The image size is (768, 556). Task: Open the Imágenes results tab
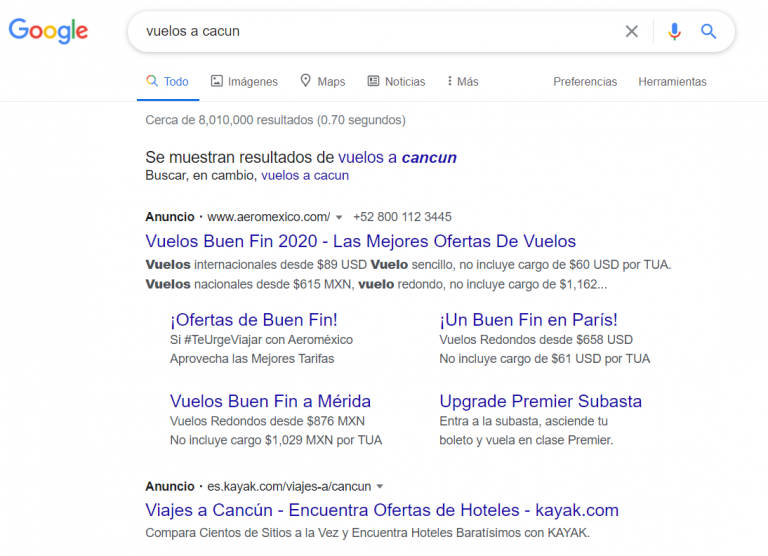click(x=243, y=82)
